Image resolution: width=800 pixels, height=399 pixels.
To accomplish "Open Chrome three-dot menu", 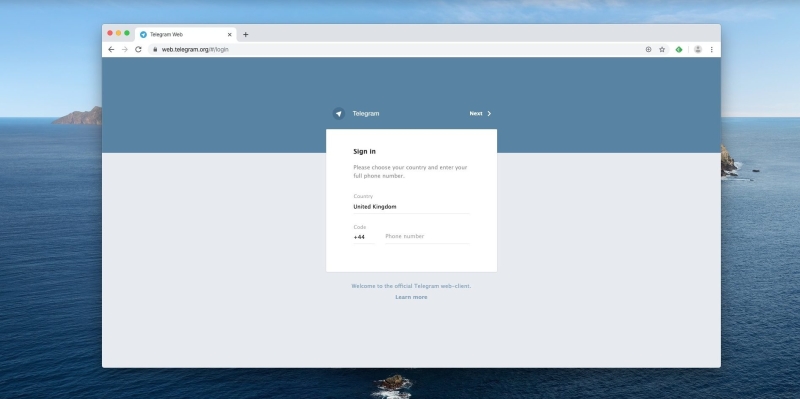I will pos(712,49).
